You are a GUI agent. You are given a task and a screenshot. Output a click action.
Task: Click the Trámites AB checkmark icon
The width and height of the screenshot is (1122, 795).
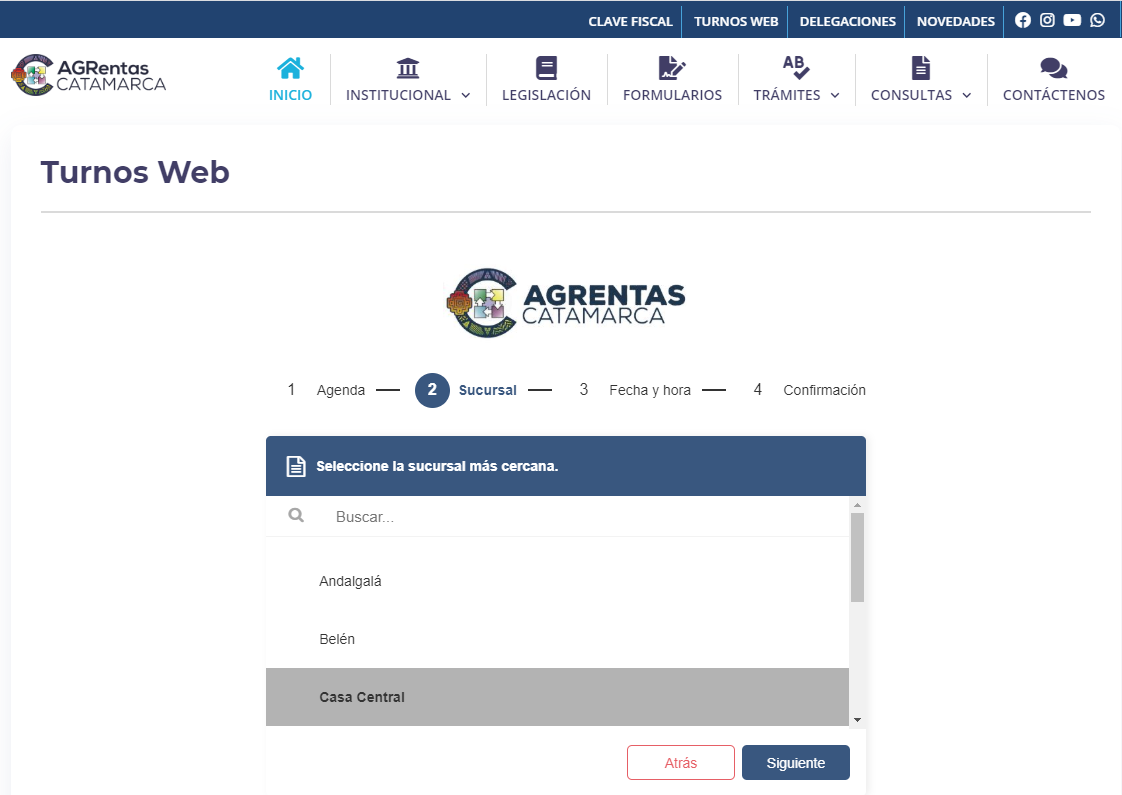(x=796, y=68)
